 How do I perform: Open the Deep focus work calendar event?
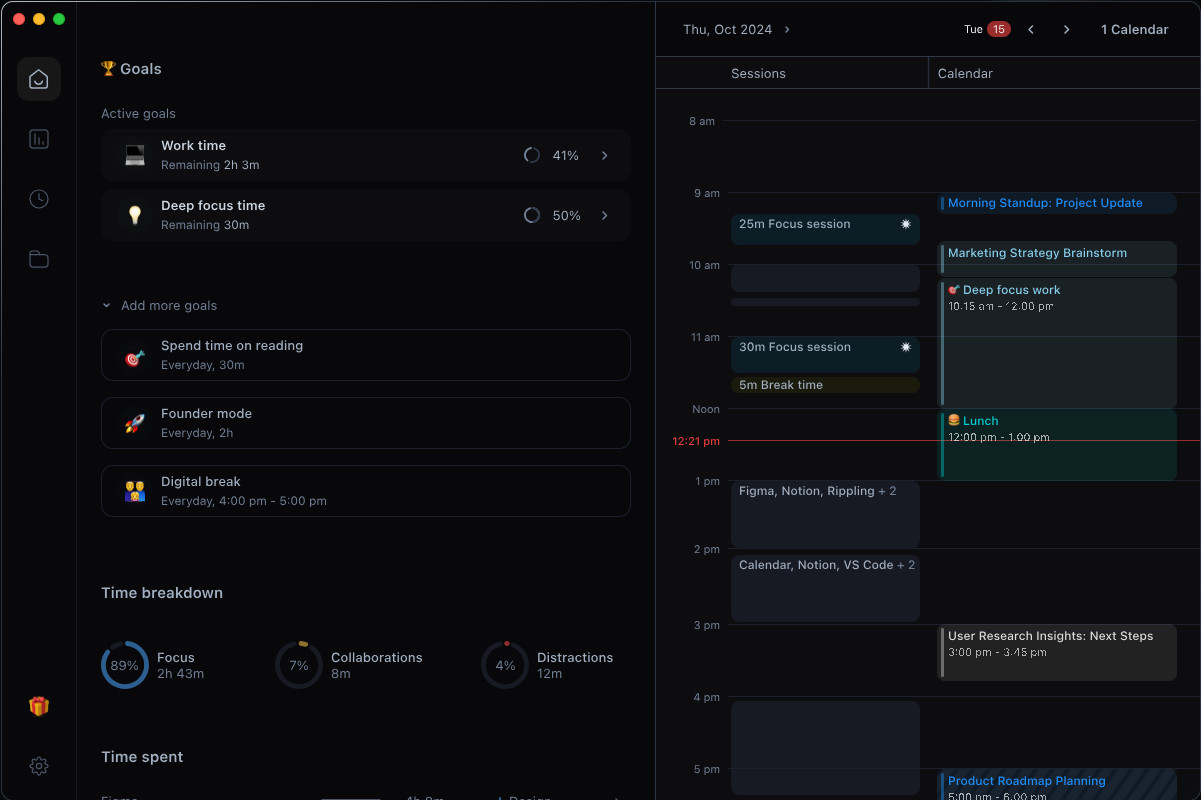click(x=1057, y=343)
